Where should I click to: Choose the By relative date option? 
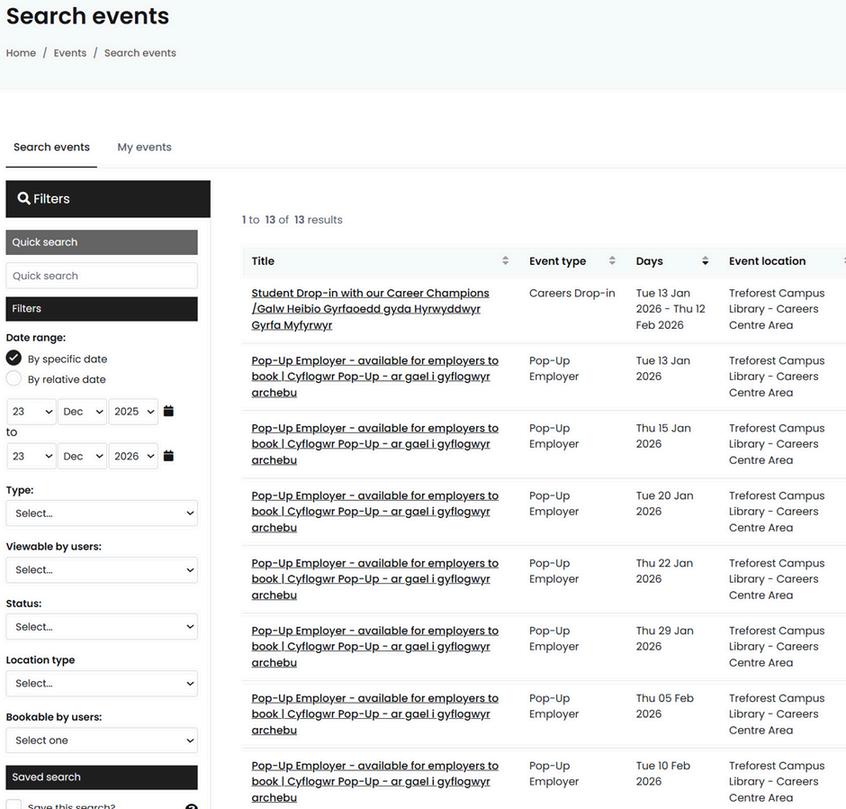14,379
